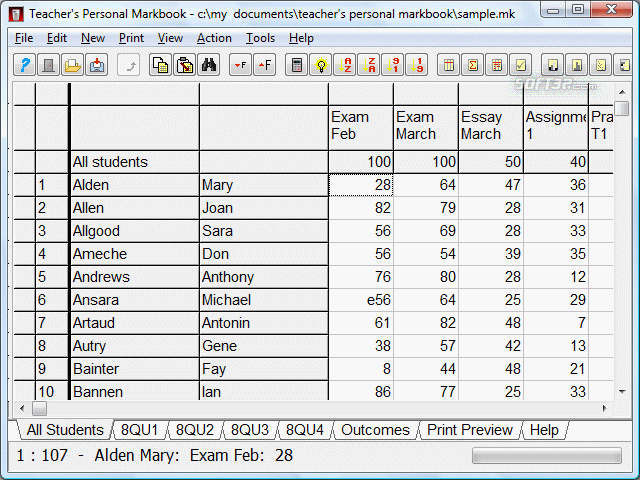Open the New menu
This screenshot has width=640, height=480.
click(x=93, y=38)
